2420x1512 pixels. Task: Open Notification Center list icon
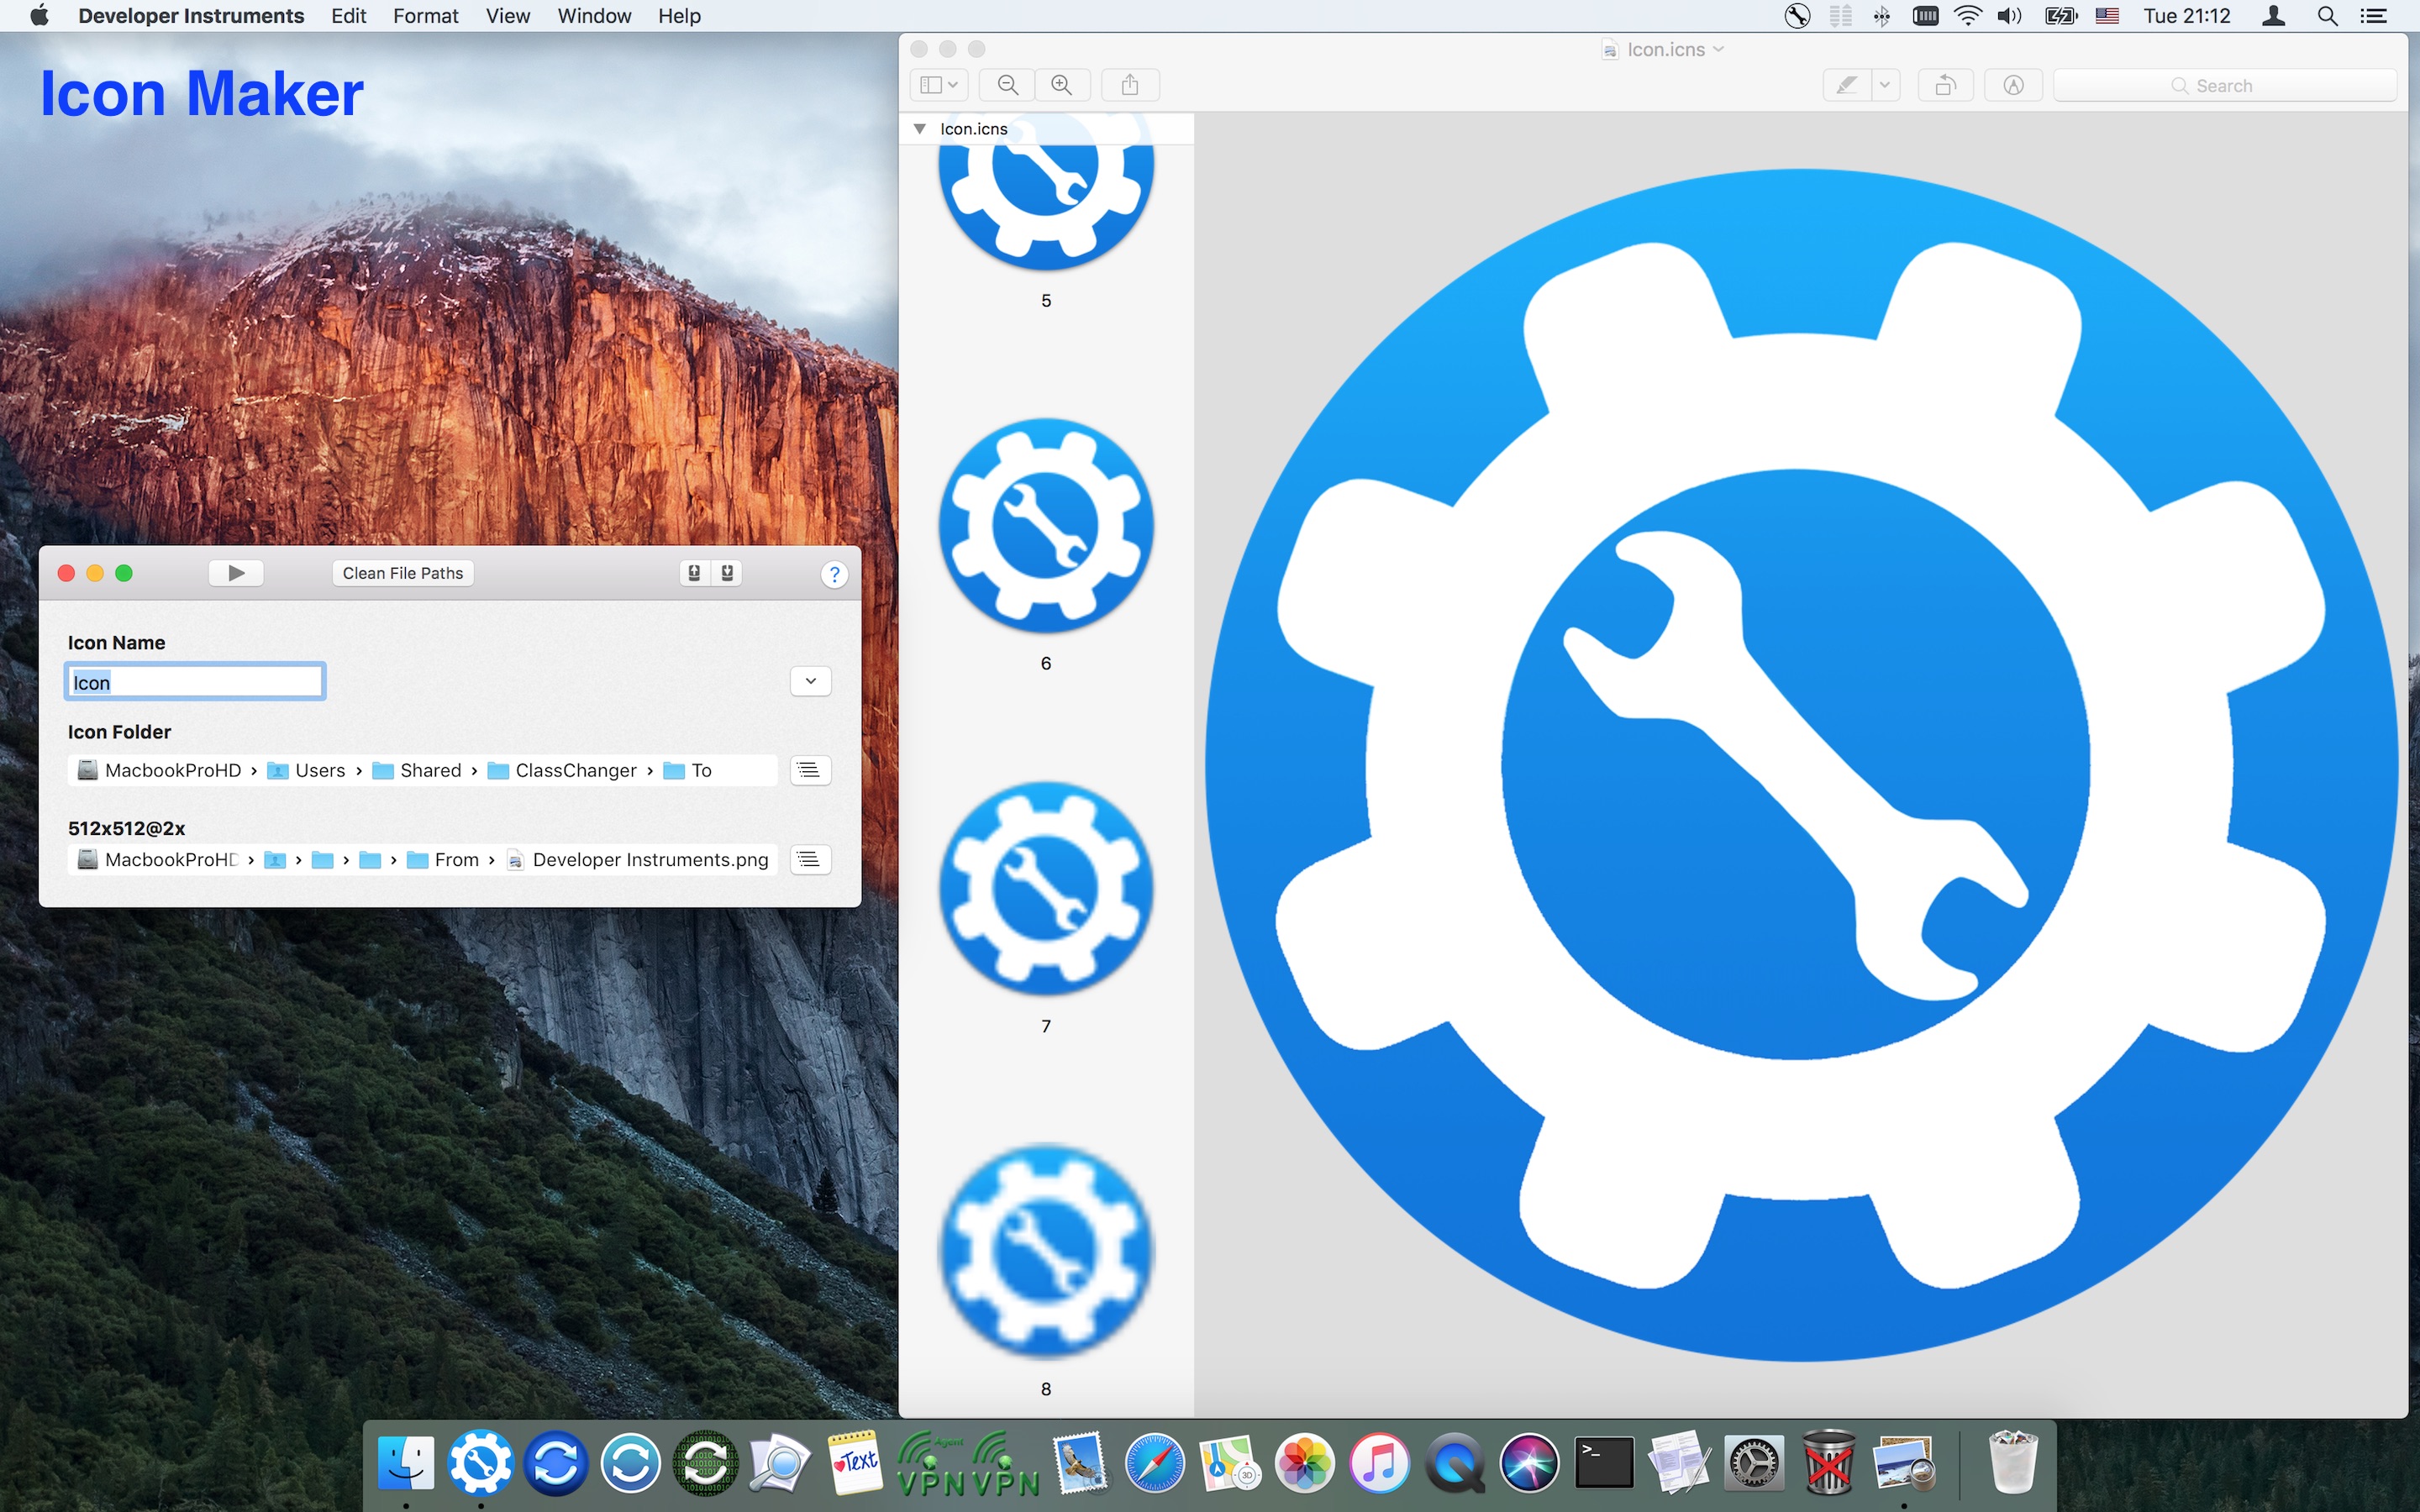(2374, 16)
